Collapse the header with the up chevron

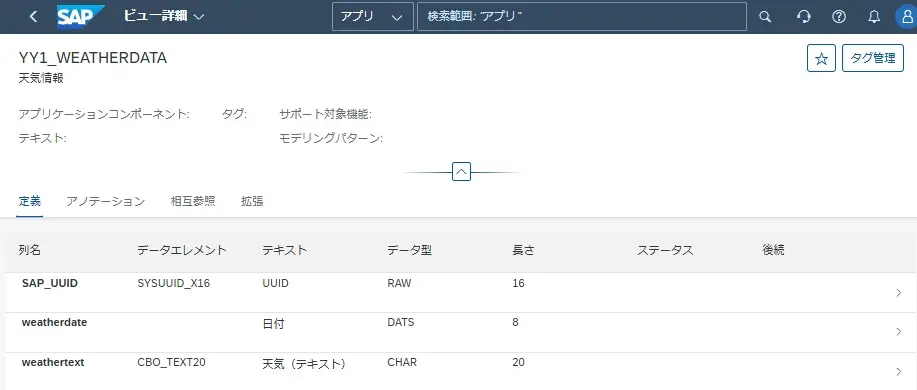(x=461, y=172)
